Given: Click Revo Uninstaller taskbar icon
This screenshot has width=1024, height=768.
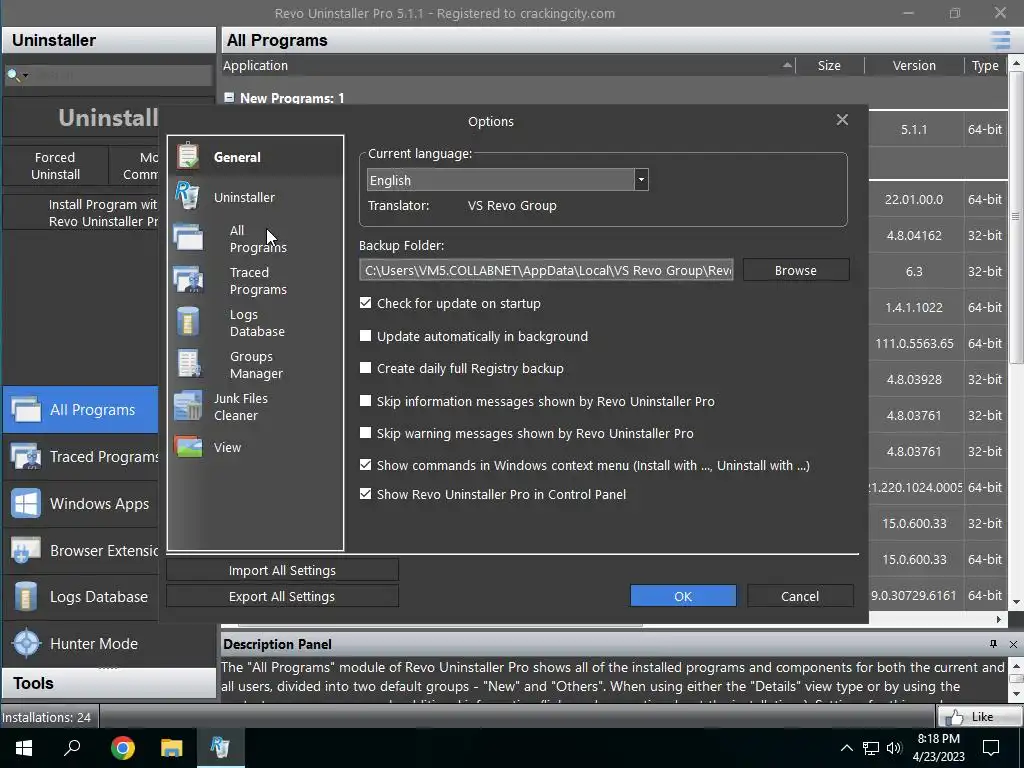Looking at the screenshot, I should coord(220,748).
